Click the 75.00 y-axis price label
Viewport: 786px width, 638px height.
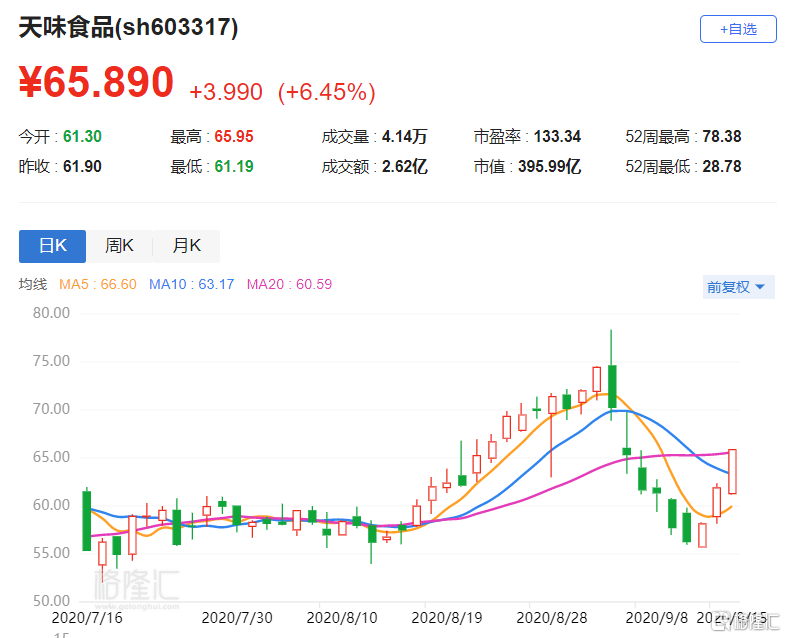click(x=51, y=361)
